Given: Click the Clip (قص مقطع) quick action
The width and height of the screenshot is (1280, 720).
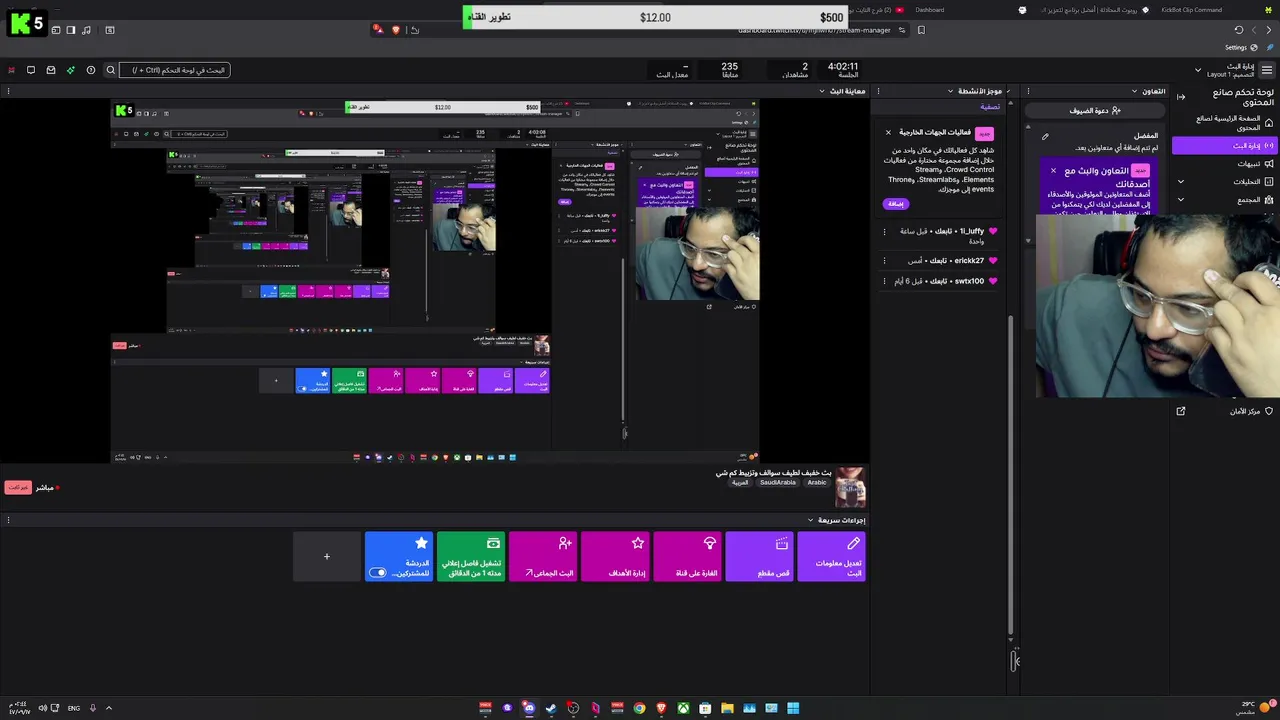Looking at the screenshot, I should point(760,556).
